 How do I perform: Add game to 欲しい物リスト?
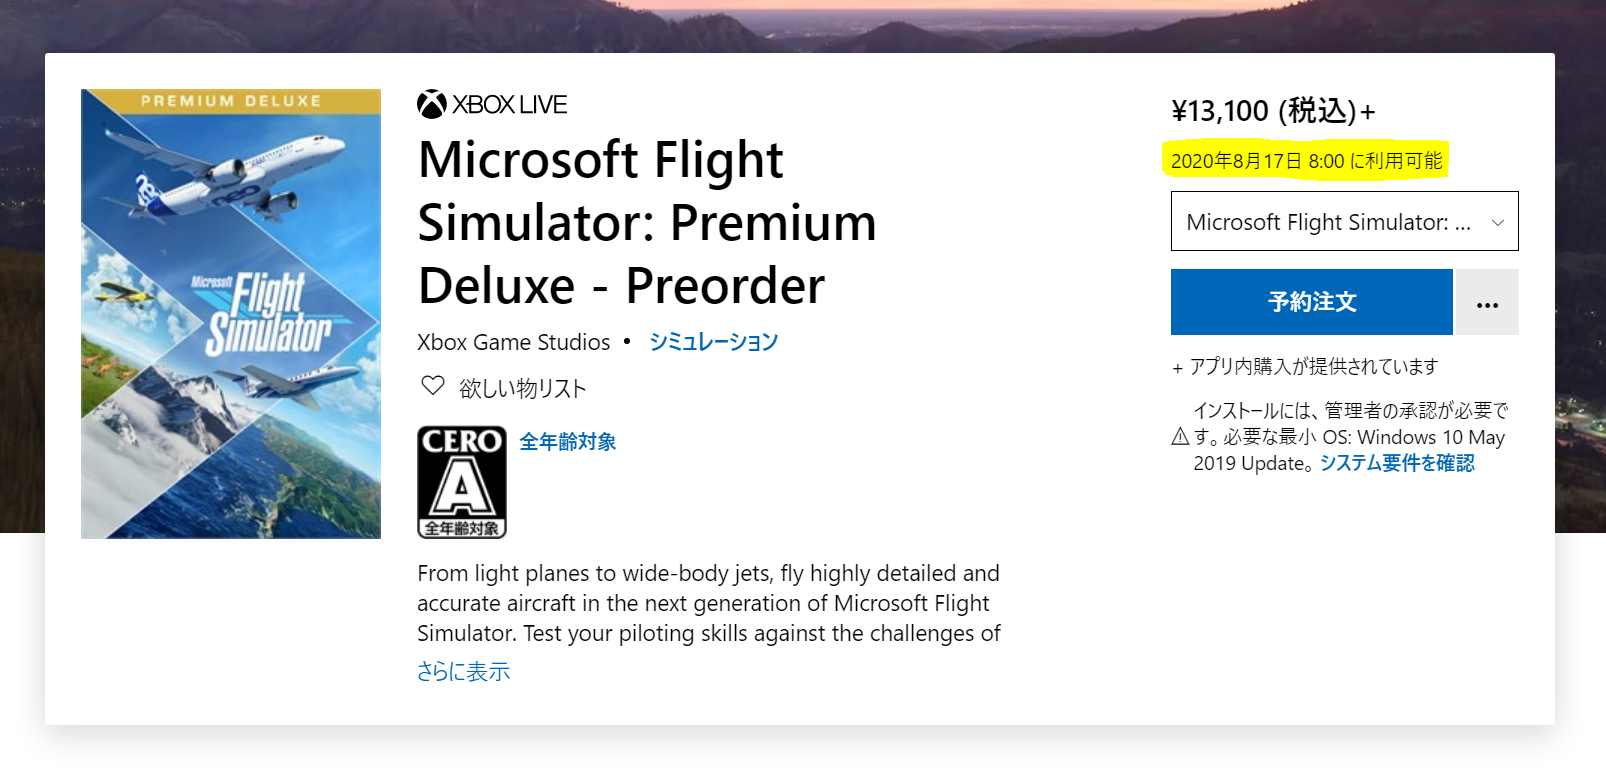tap(524, 387)
